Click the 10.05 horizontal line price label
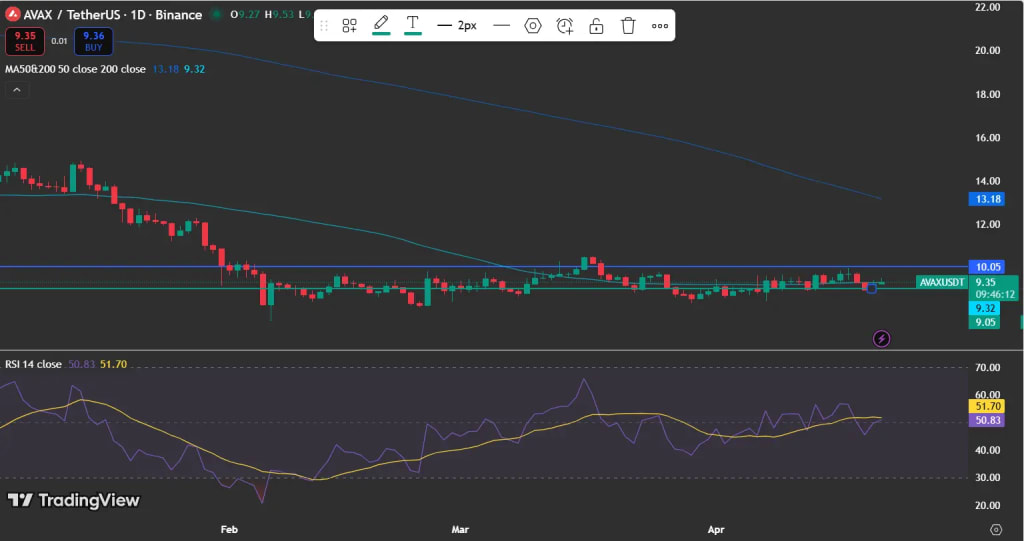Image resolution: width=1024 pixels, height=541 pixels. [988, 267]
